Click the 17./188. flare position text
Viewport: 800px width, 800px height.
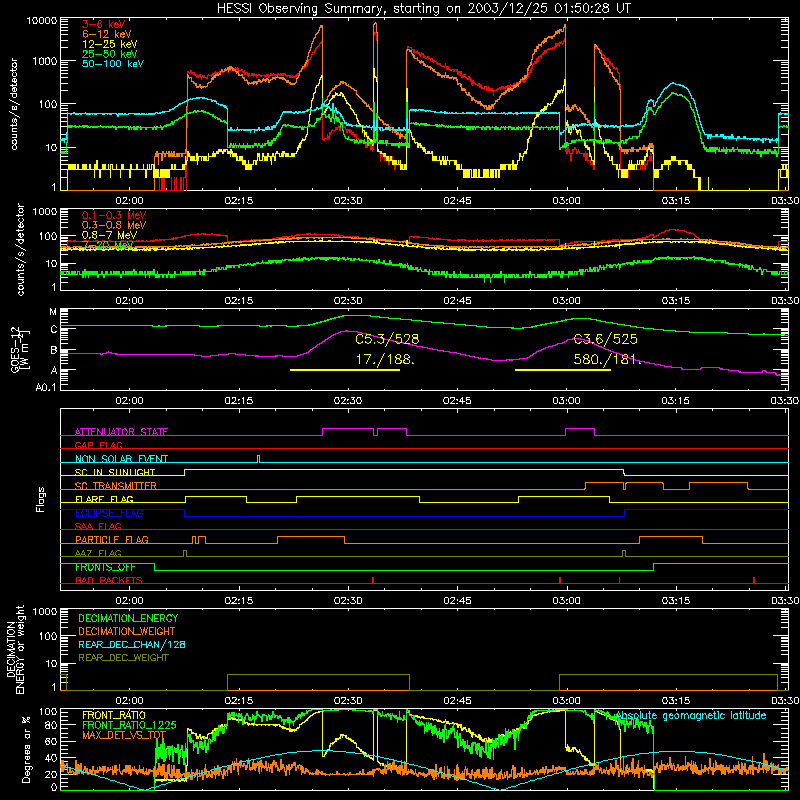[x=385, y=359]
